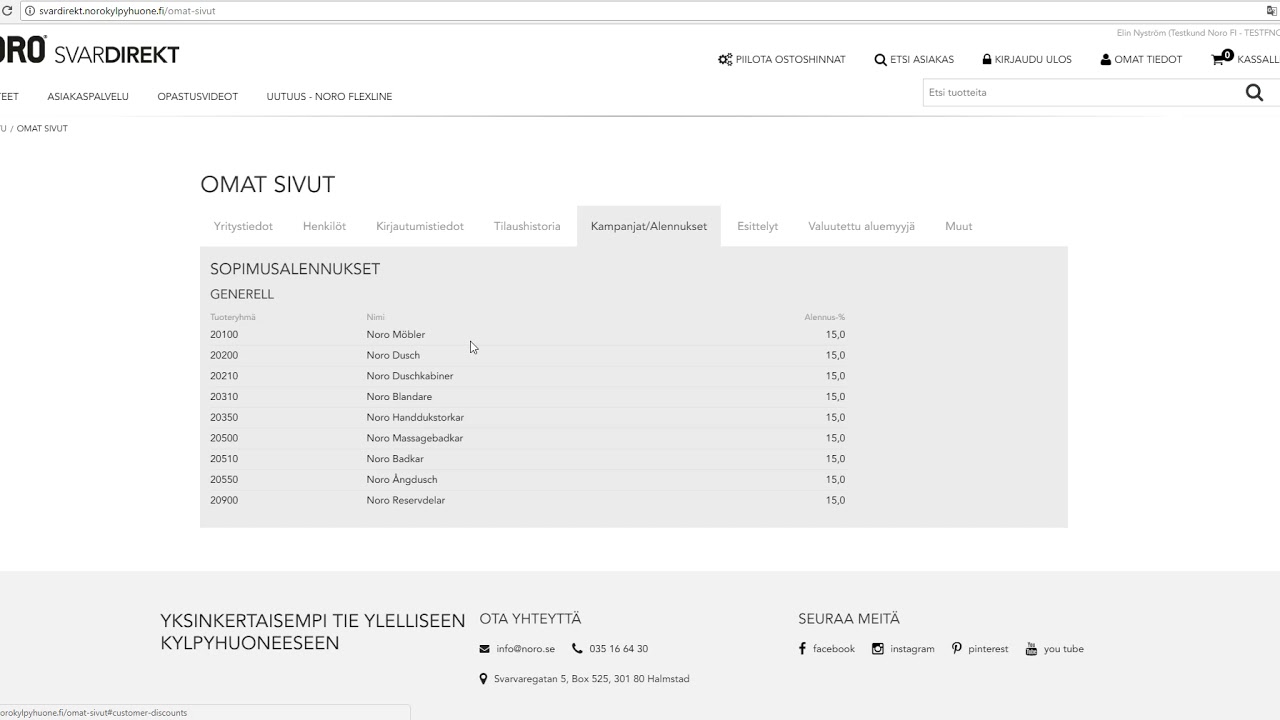Switch to the Yritystiedot tab

tap(243, 226)
